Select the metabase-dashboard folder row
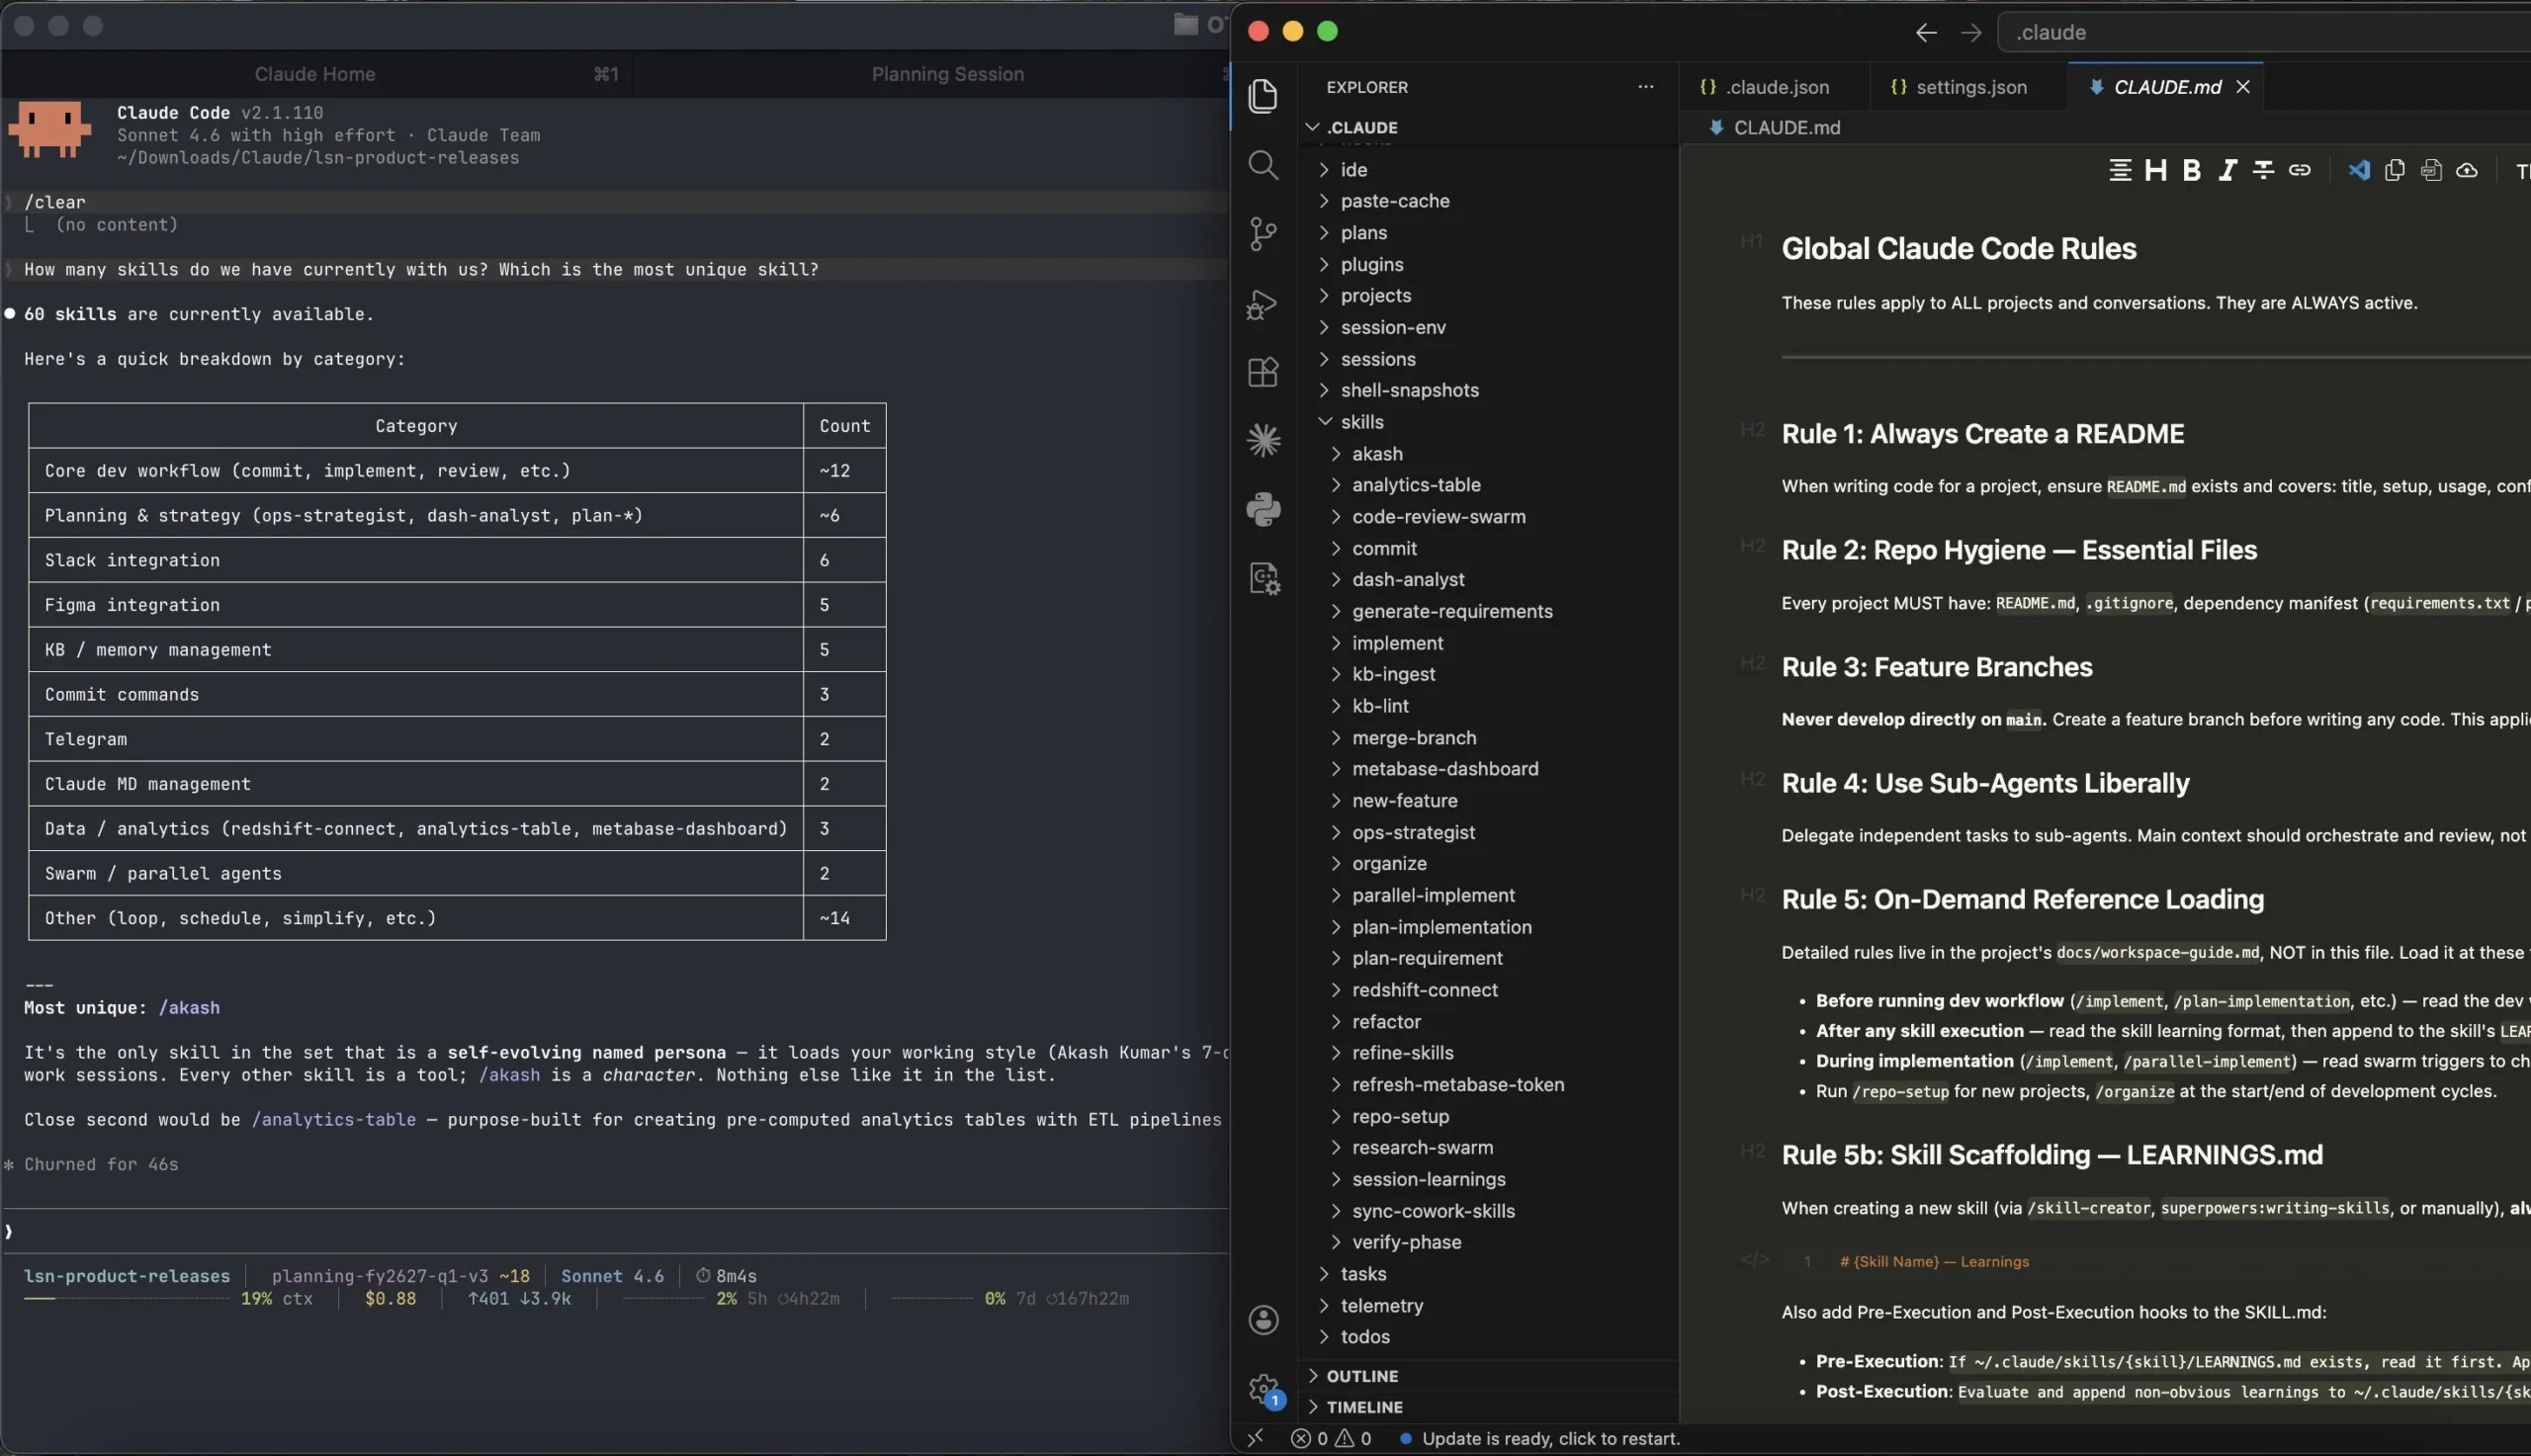Screen dimensions: 2531x1456 1488,769
